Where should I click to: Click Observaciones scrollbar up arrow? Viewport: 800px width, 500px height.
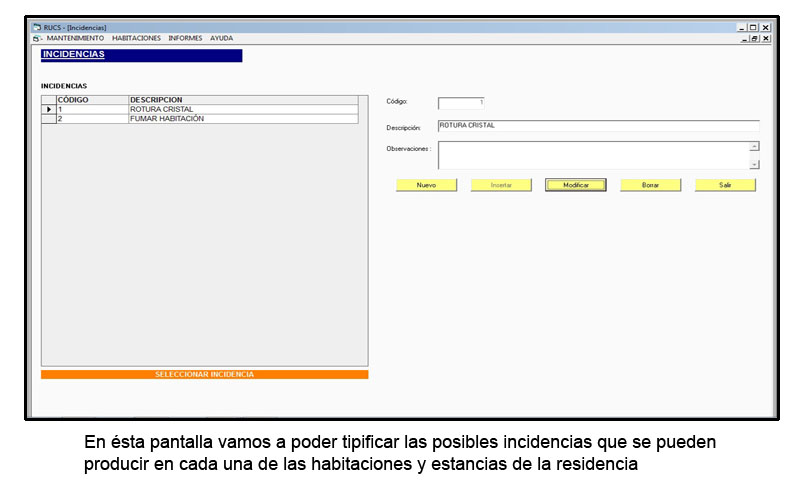pos(754,146)
